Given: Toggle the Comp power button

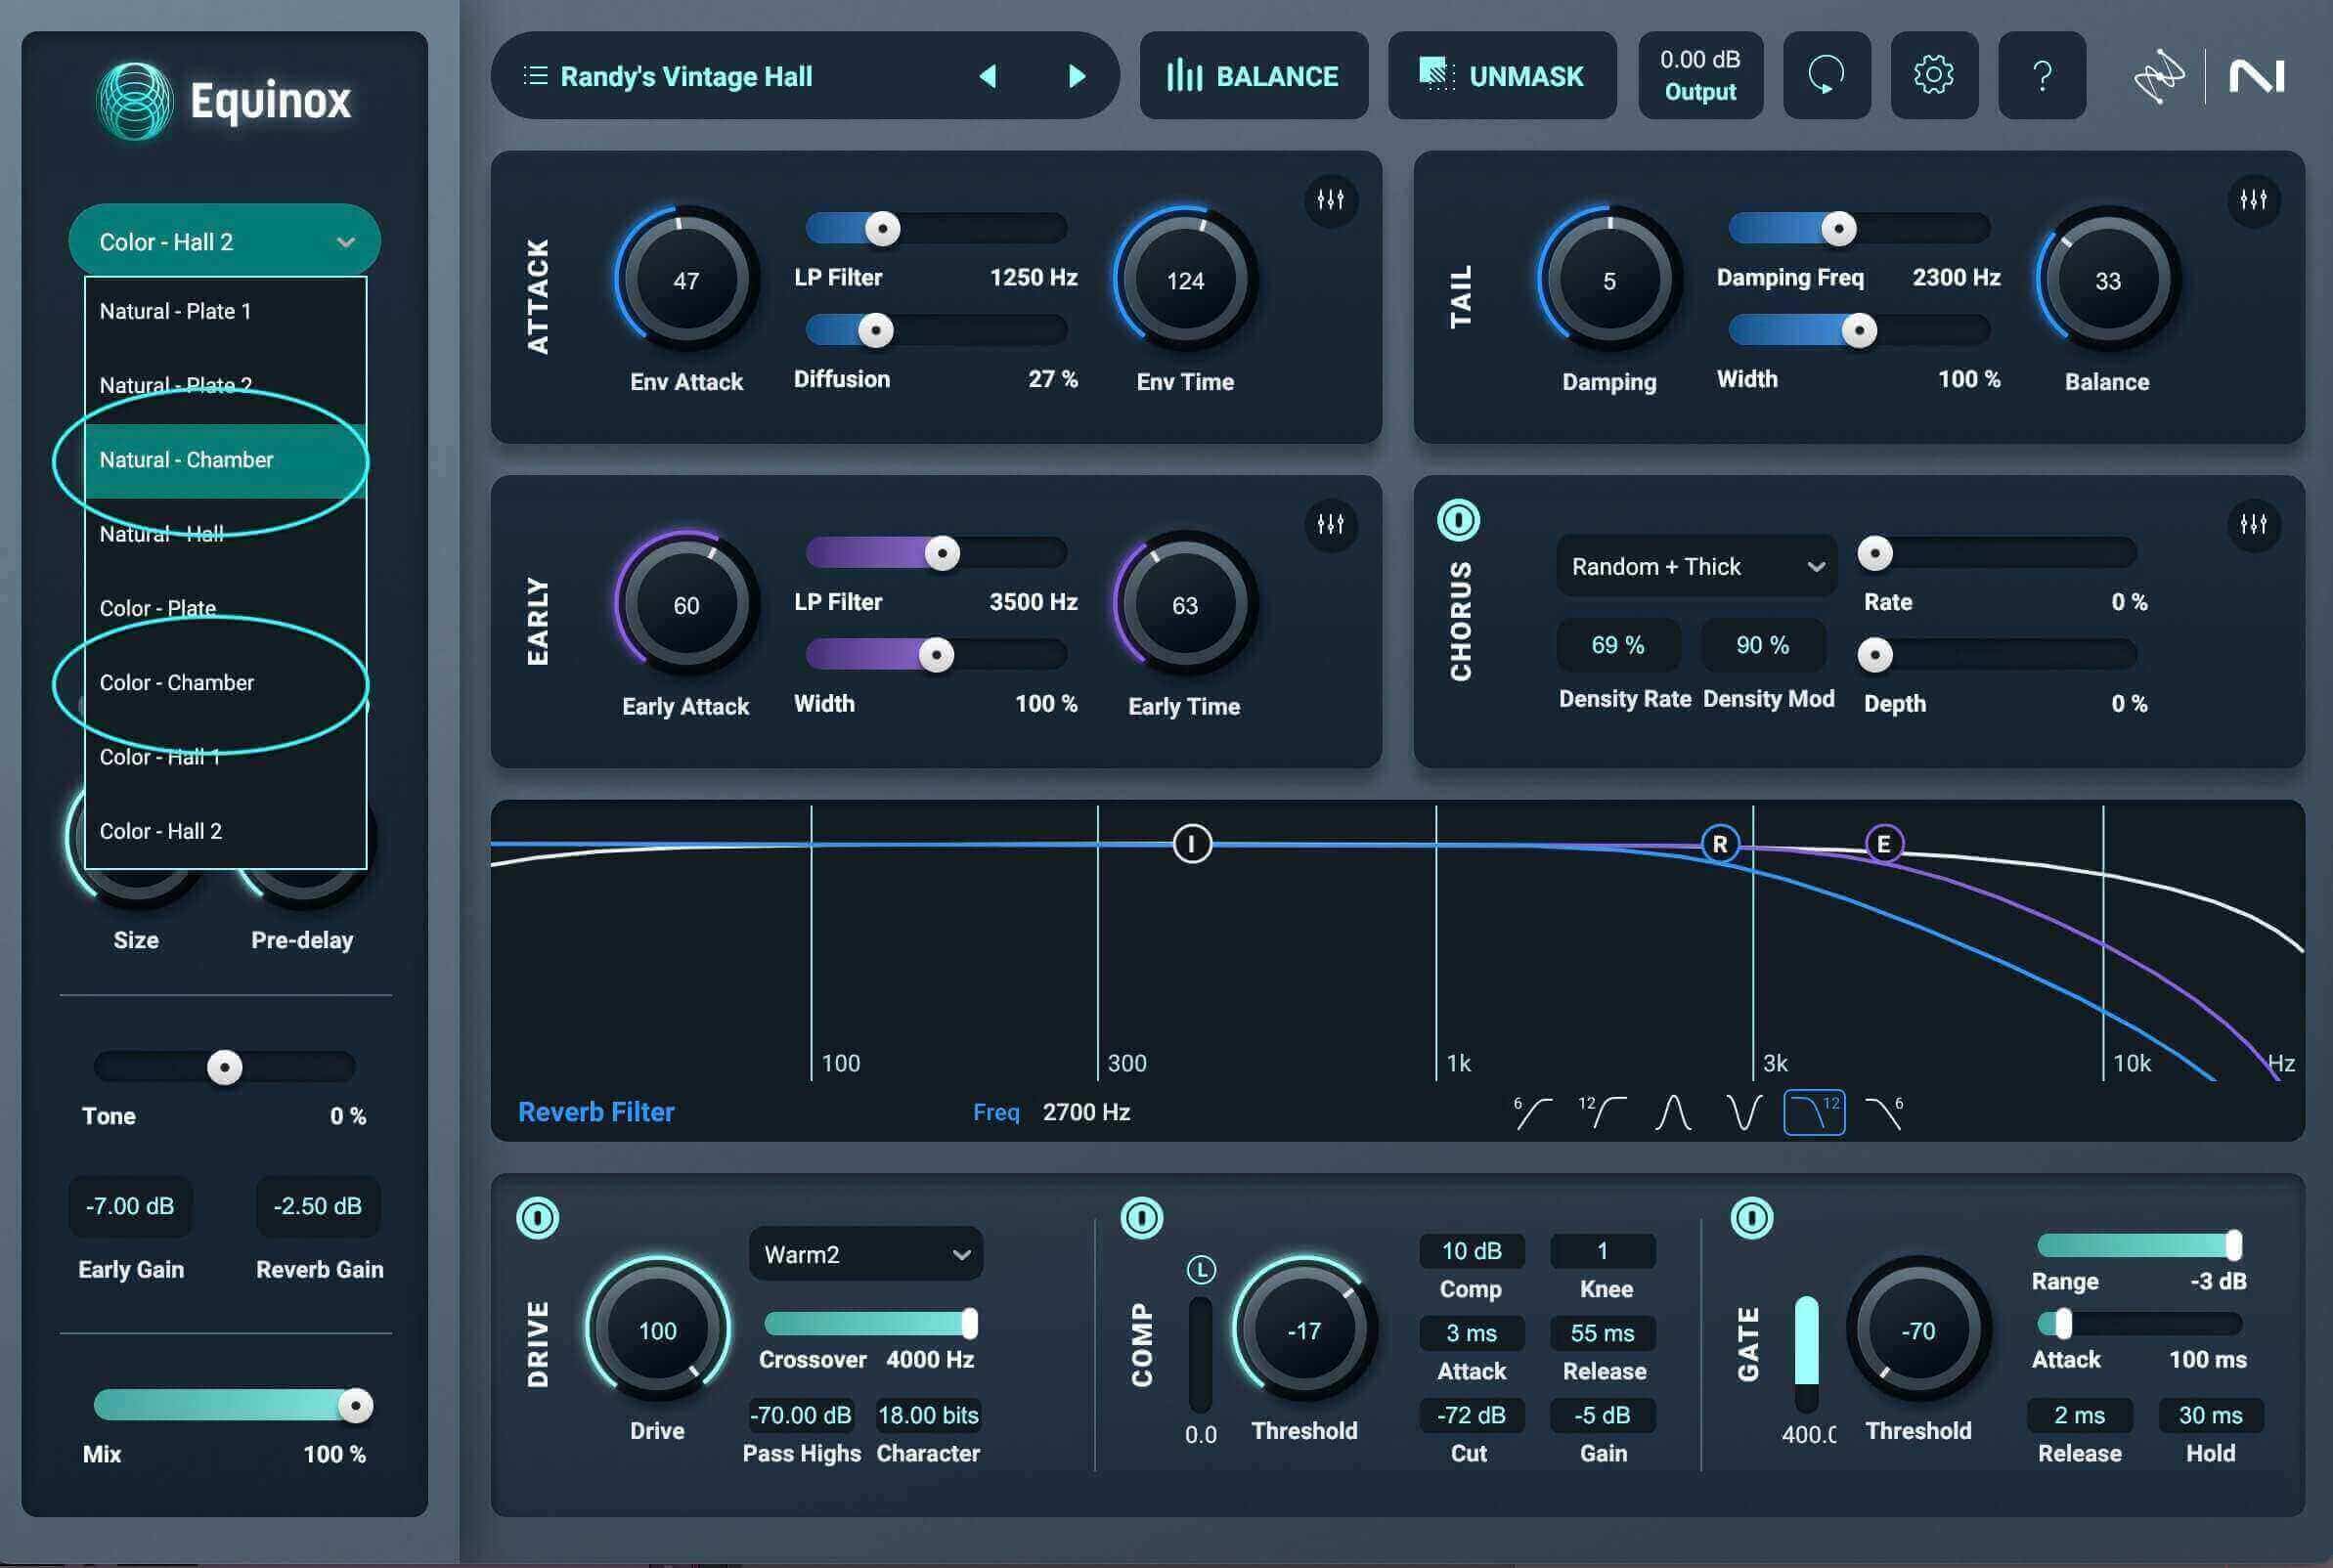Looking at the screenshot, I should pos(1141,1218).
